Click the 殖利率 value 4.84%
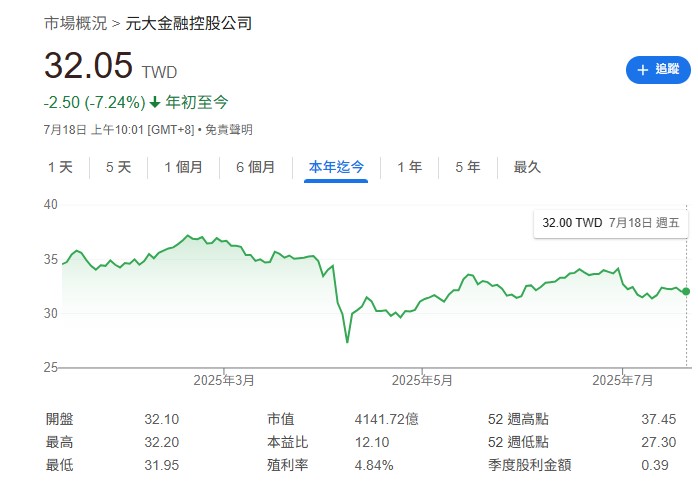This screenshot has width=698, height=489. (x=374, y=465)
